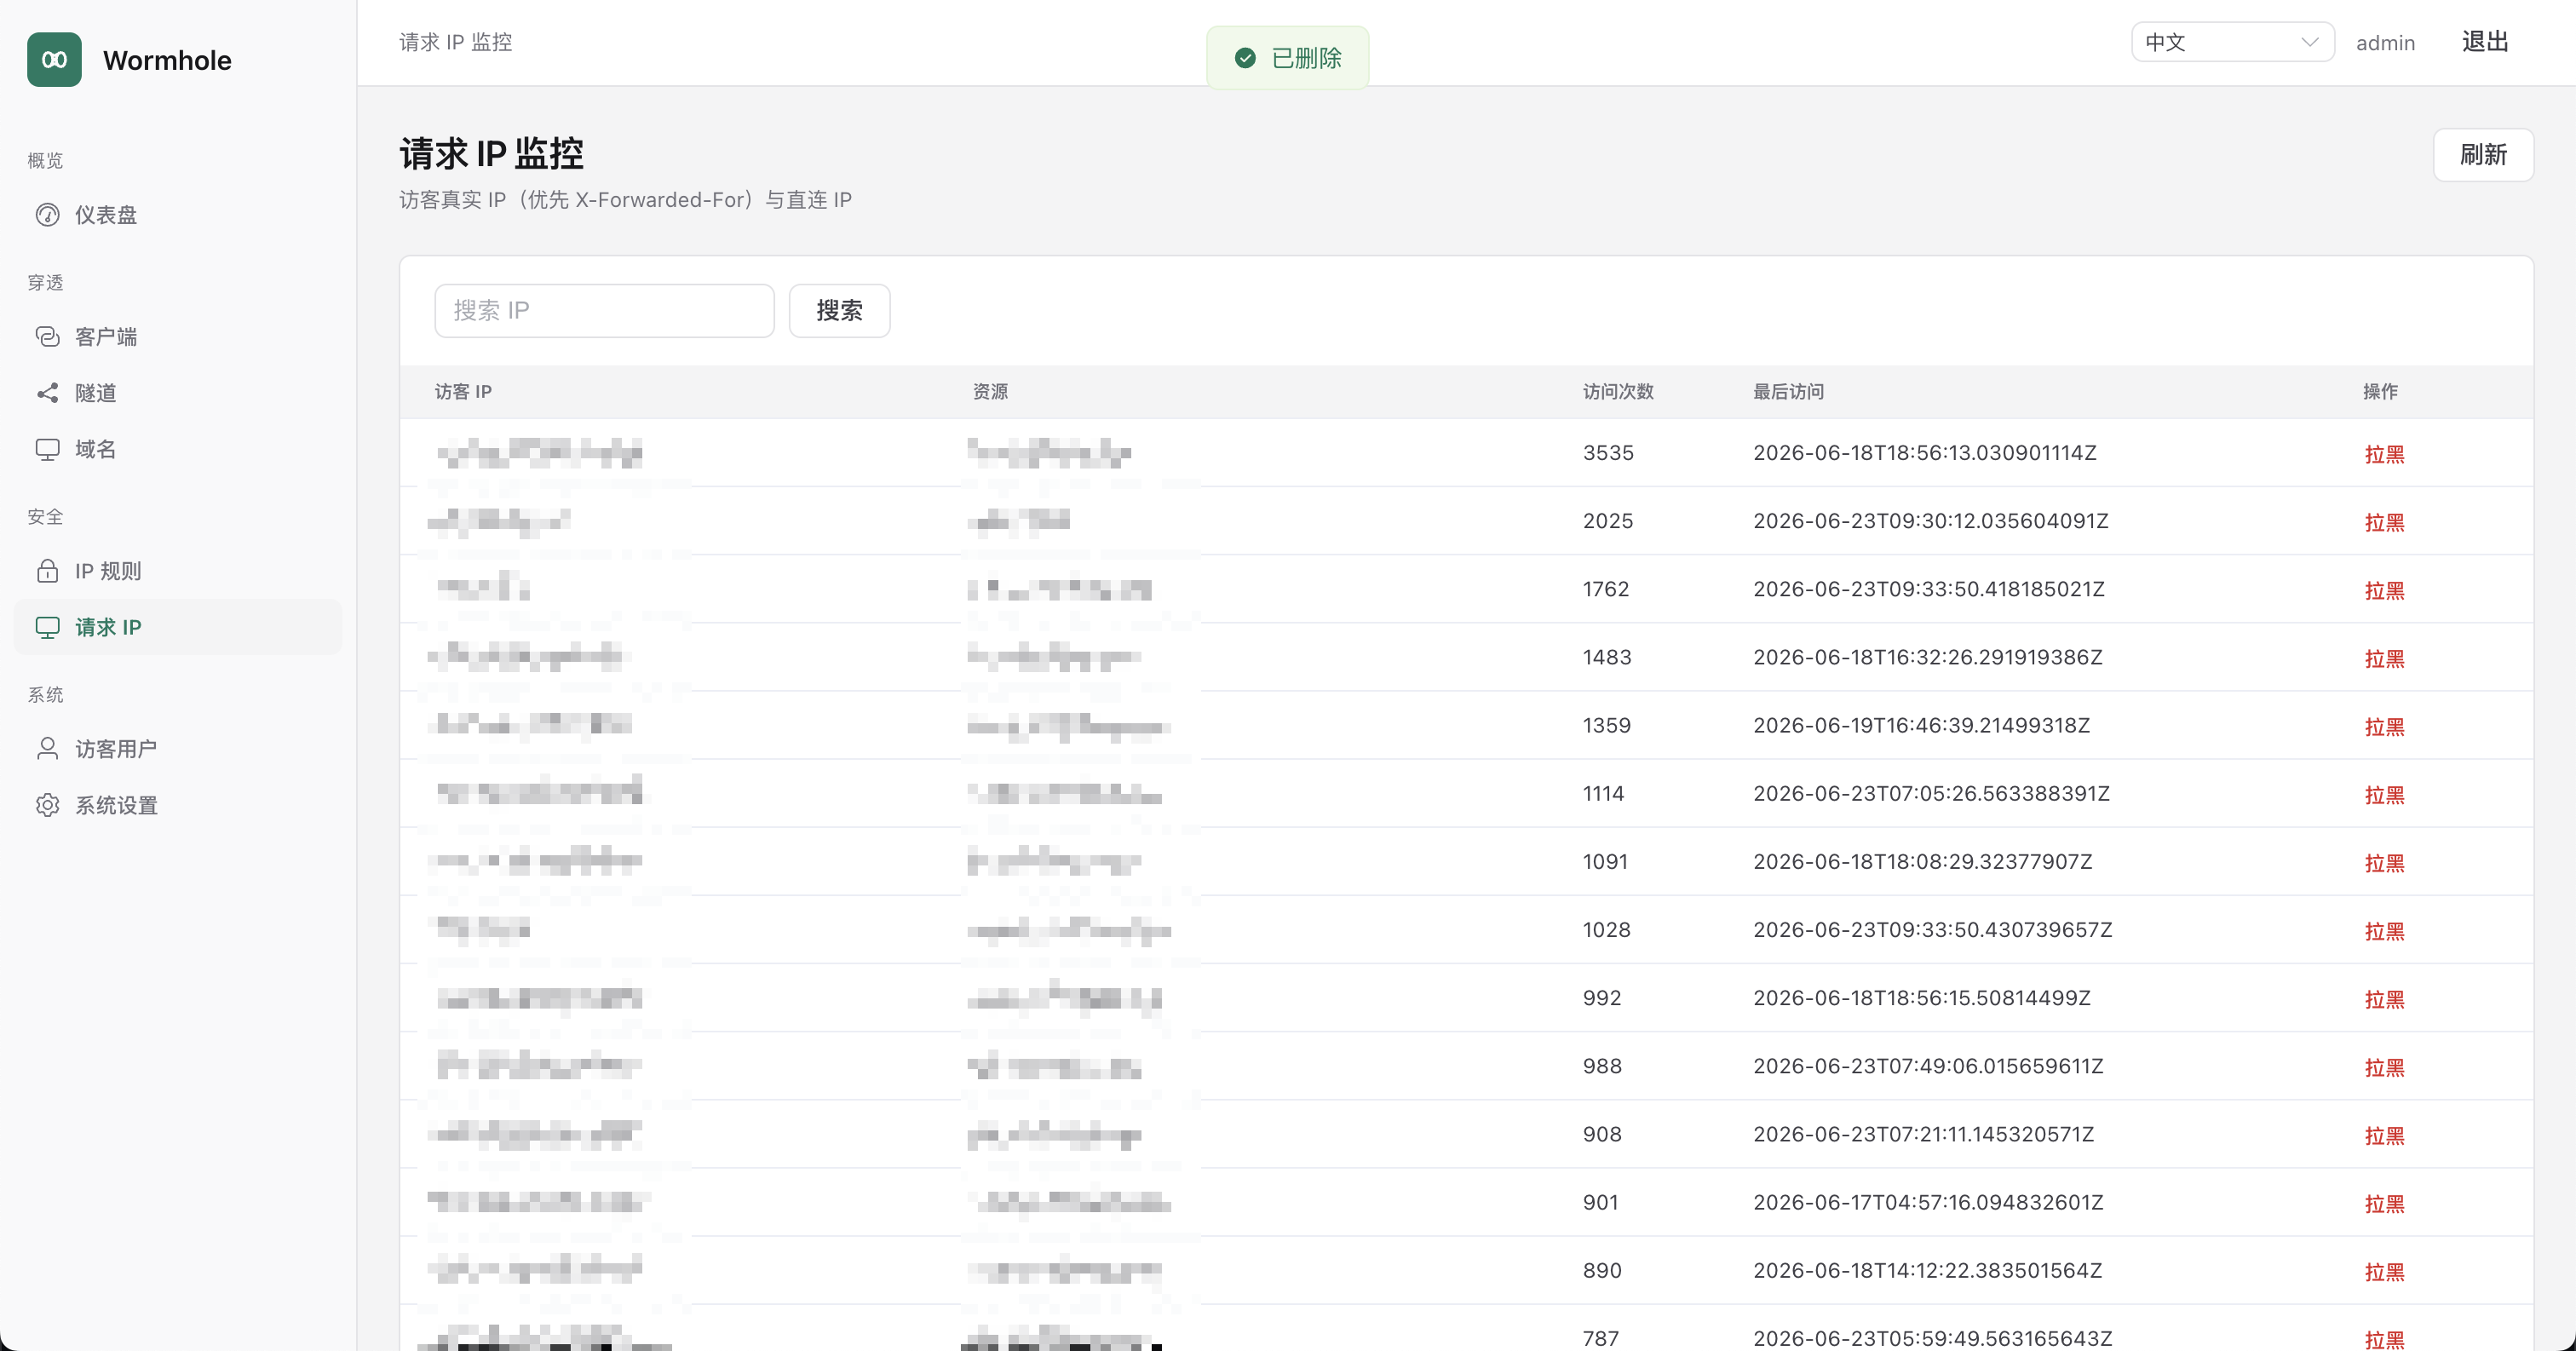Select timestamp 2026-06-19T16:46:39.21499318Z

point(1921,725)
